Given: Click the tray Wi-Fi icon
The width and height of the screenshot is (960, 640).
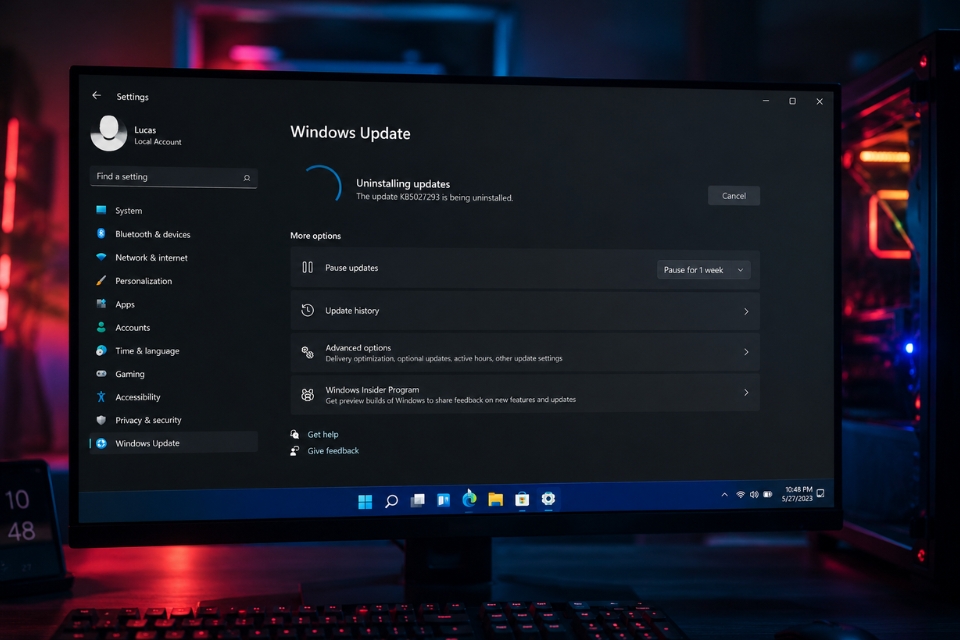Looking at the screenshot, I should click(740, 494).
